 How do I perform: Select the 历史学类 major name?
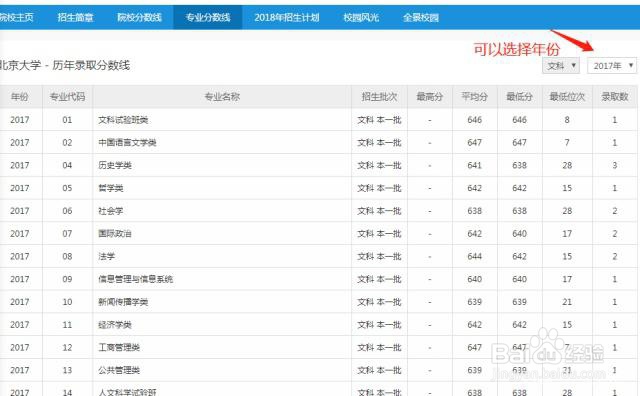coord(115,165)
